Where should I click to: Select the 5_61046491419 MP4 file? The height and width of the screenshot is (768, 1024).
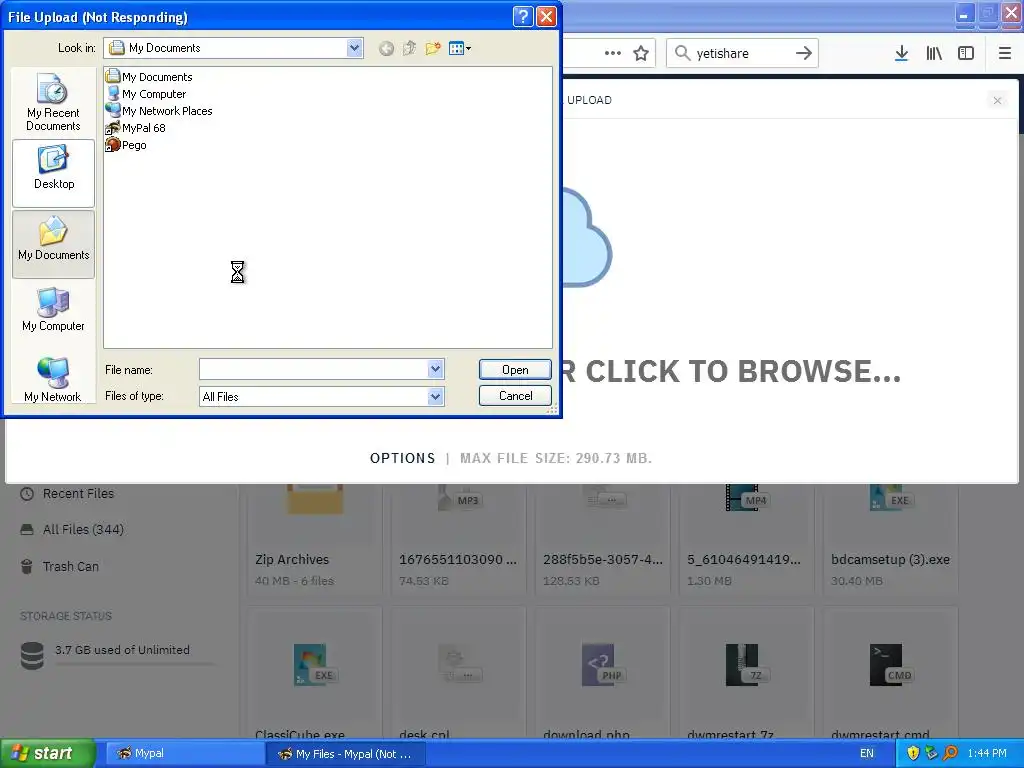(x=746, y=539)
